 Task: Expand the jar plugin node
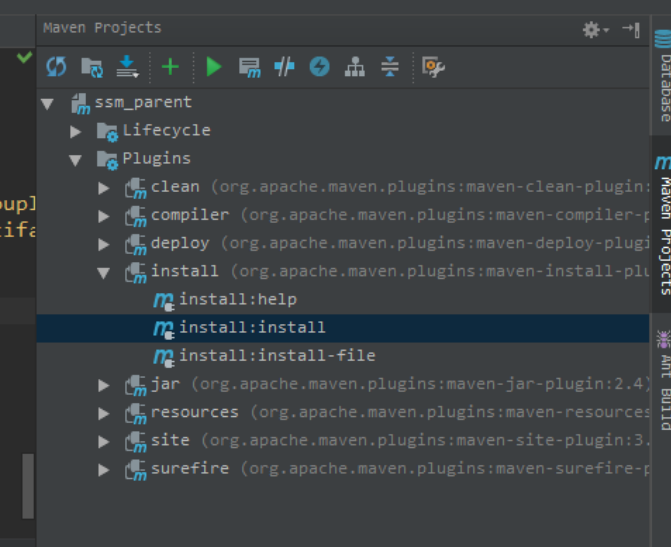pyautogui.click(x=104, y=385)
